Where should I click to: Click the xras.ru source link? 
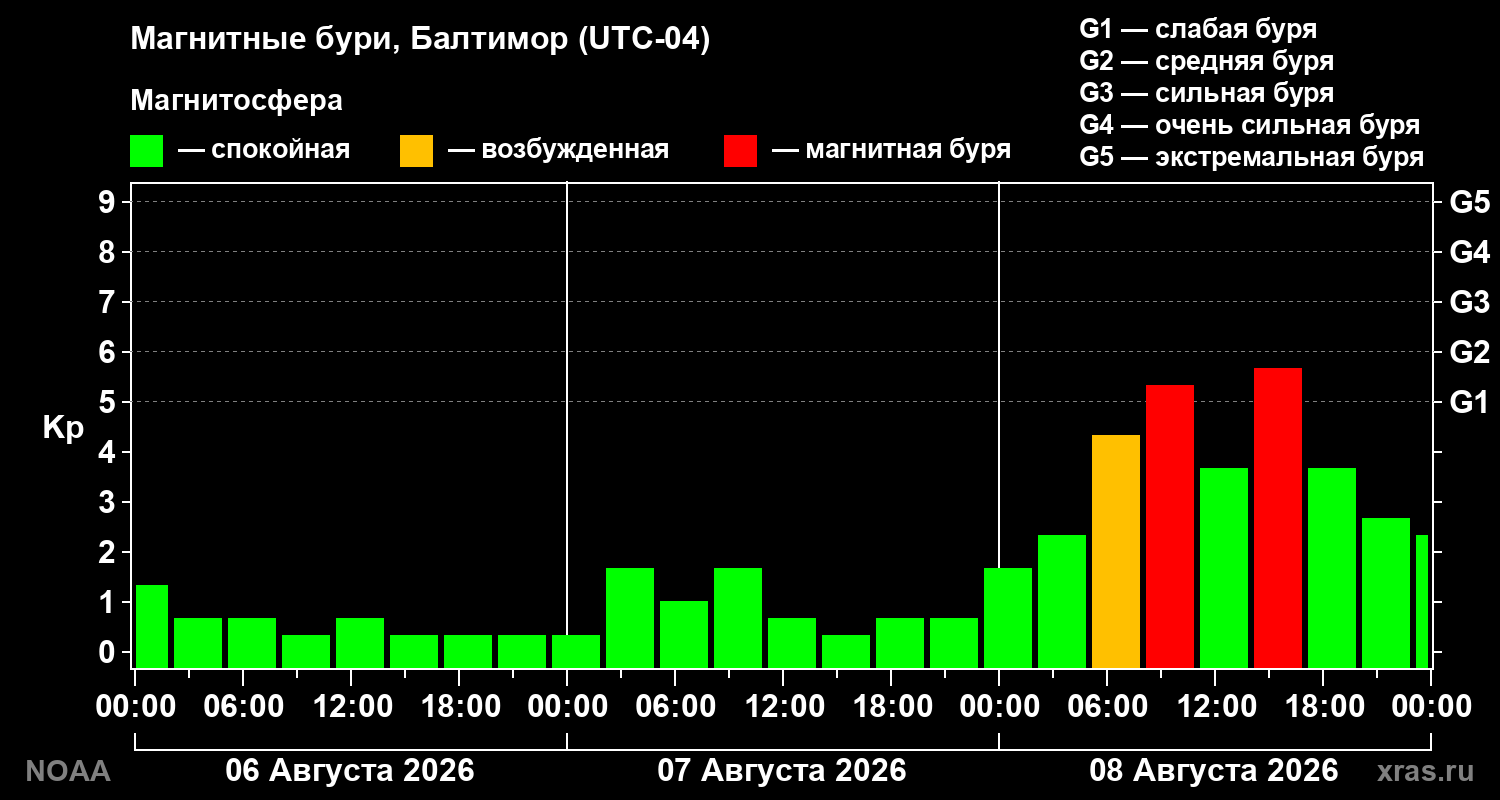(x=1425, y=771)
